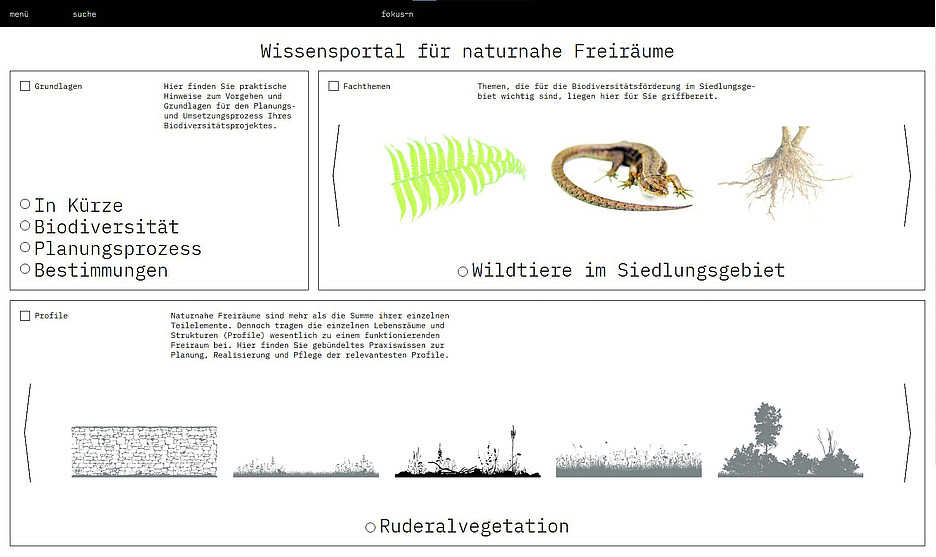
Task: Open the stone wall profile silhouette
Action: [x=144, y=450]
